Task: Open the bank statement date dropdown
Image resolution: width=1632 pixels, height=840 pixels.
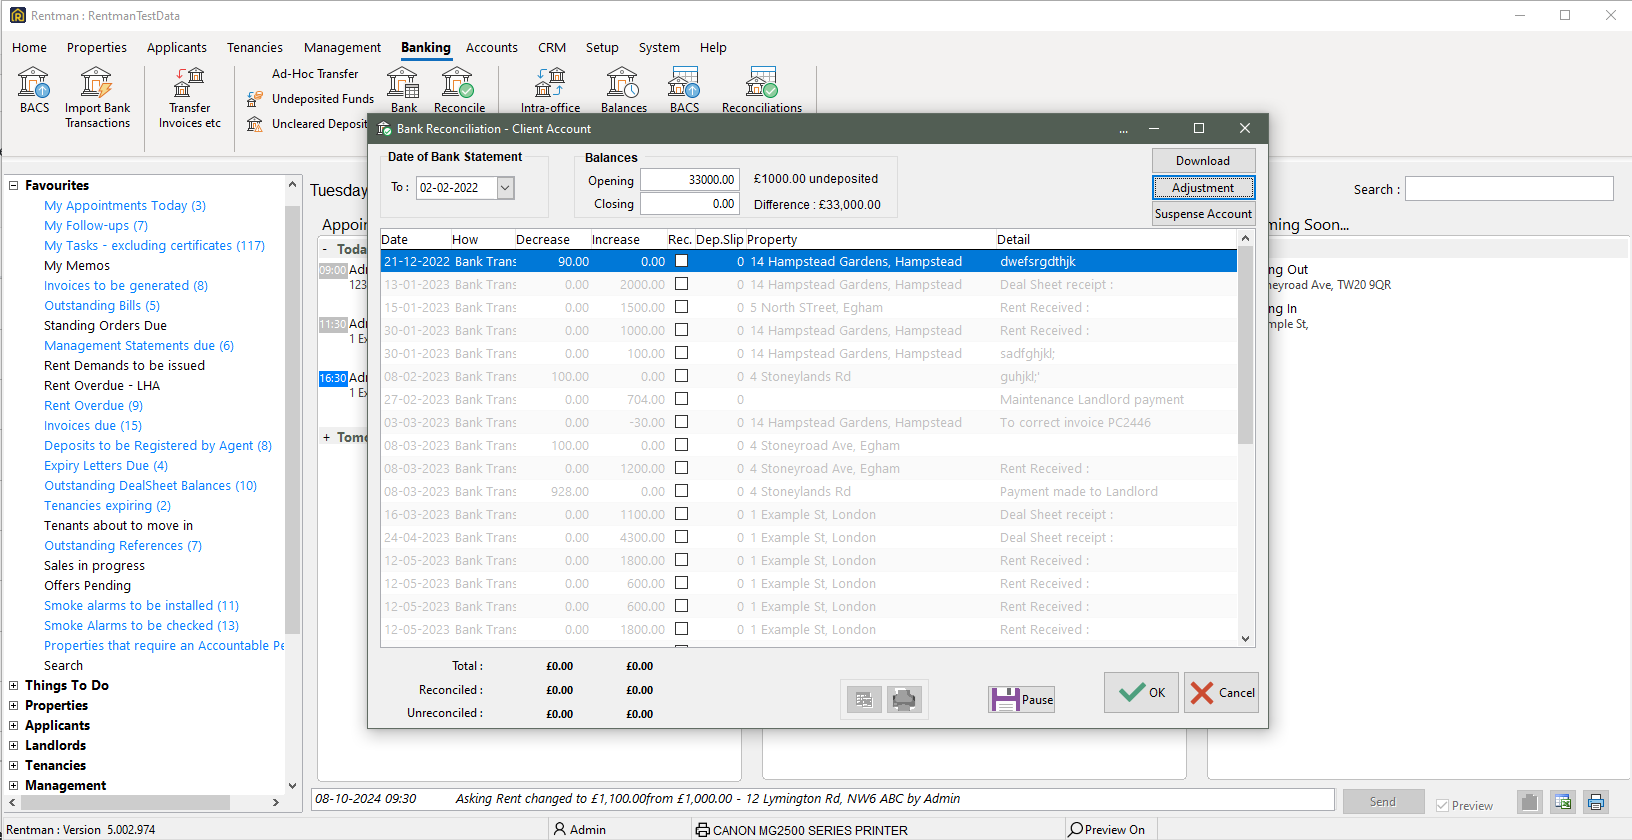Action: [x=505, y=188]
